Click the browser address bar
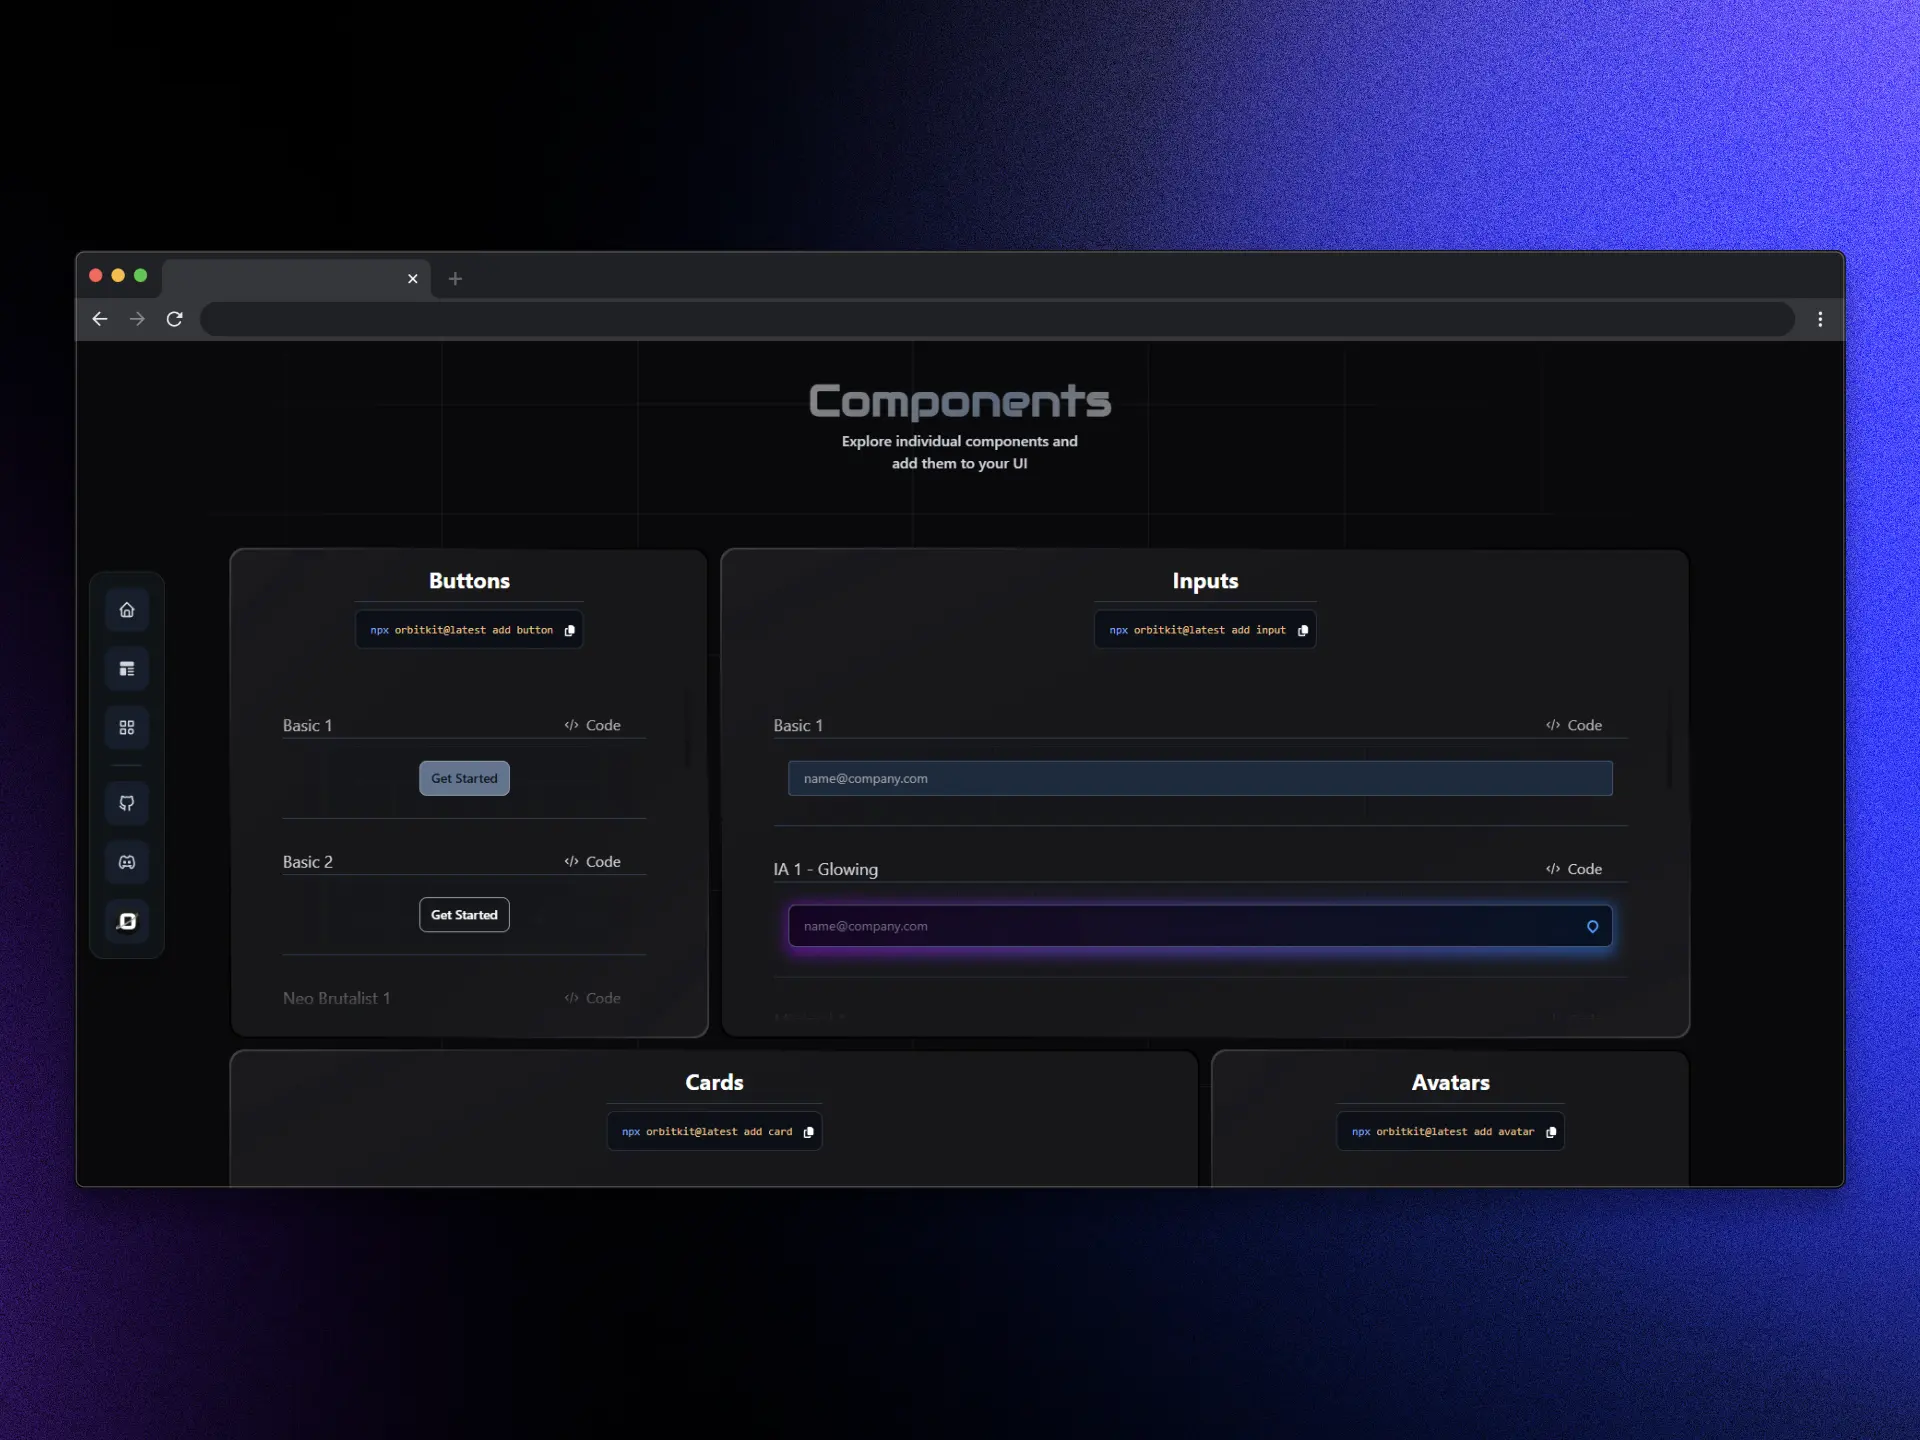Viewport: 1920px width, 1440px height. (997, 319)
